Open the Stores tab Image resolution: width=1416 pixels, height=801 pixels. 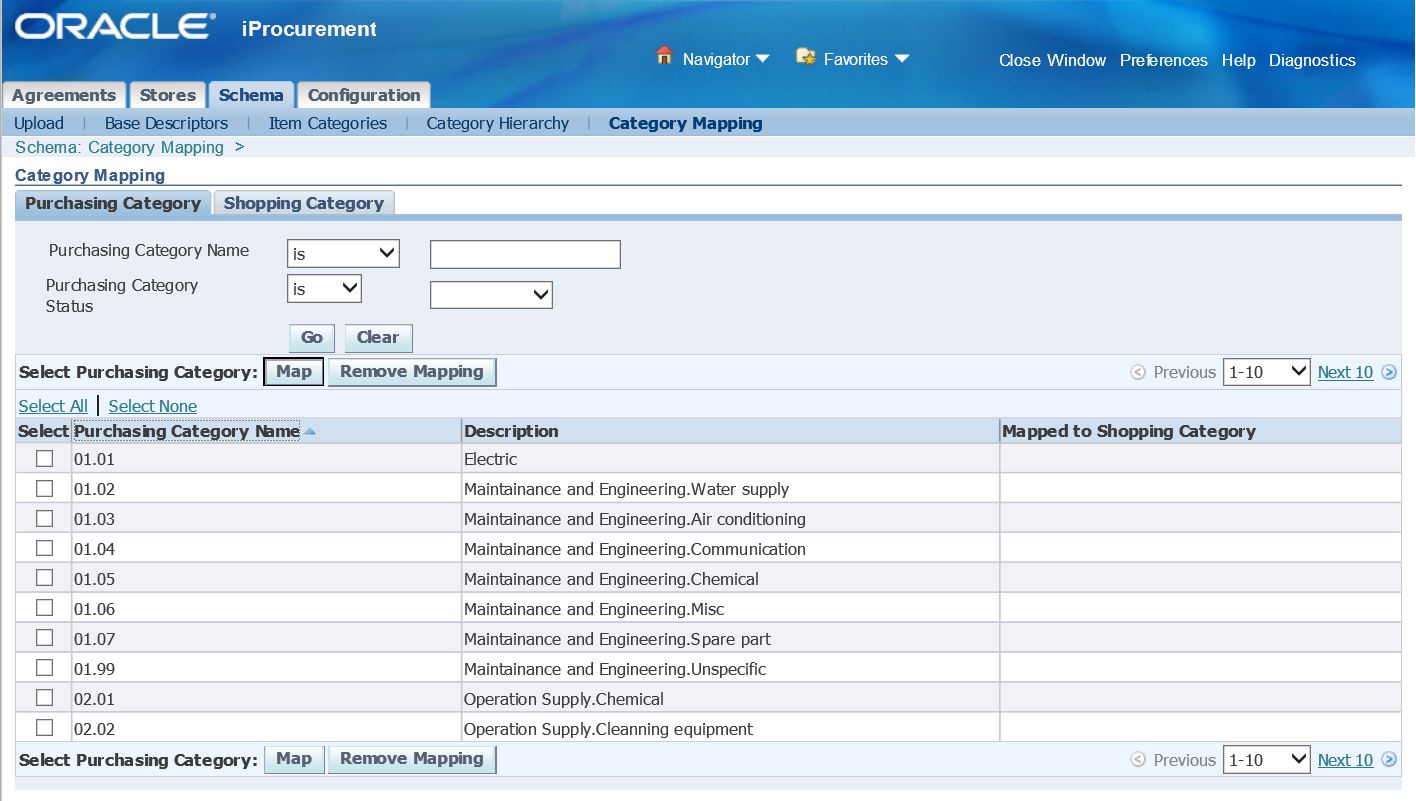[x=167, y=95]
